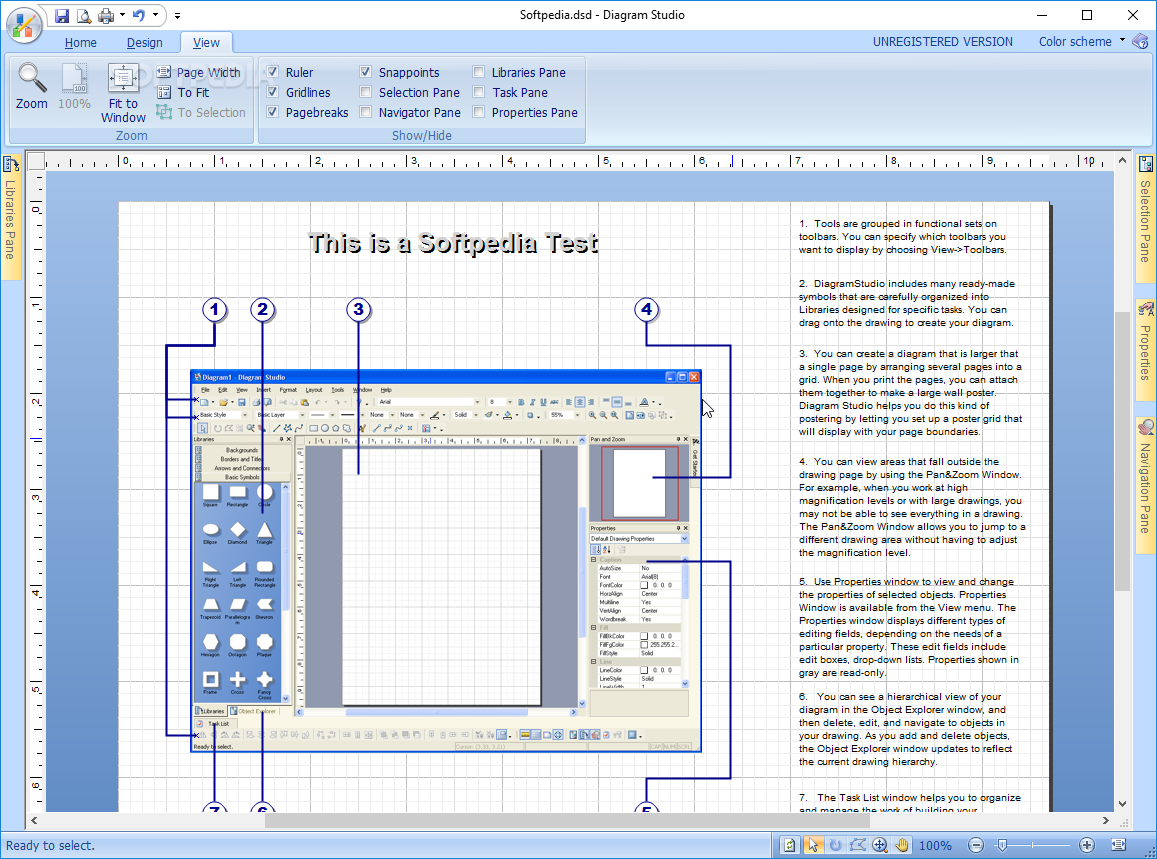This screenshot has width=1157, height=859.
Task: Activate the pointer select tool in the status bar
Action: 812,845
